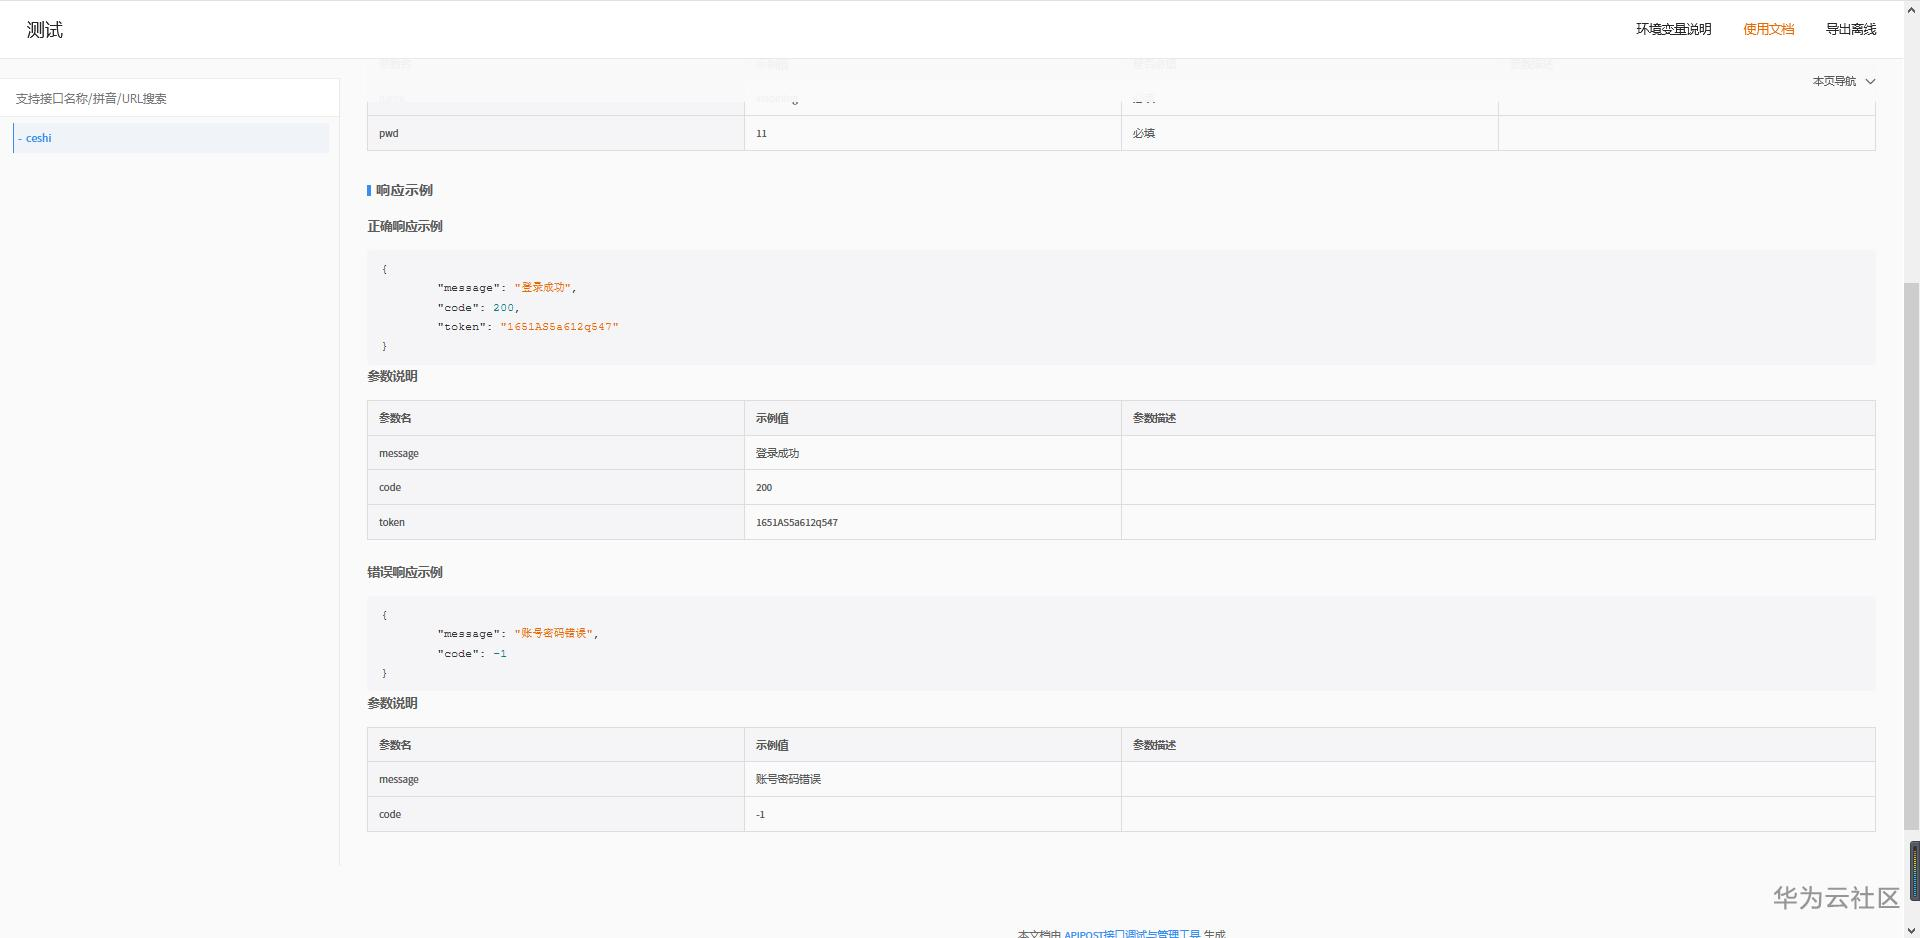Click the 参数描述 header in the error table
Viewport: 1920px width, 938px height.
pos(1498,745)
